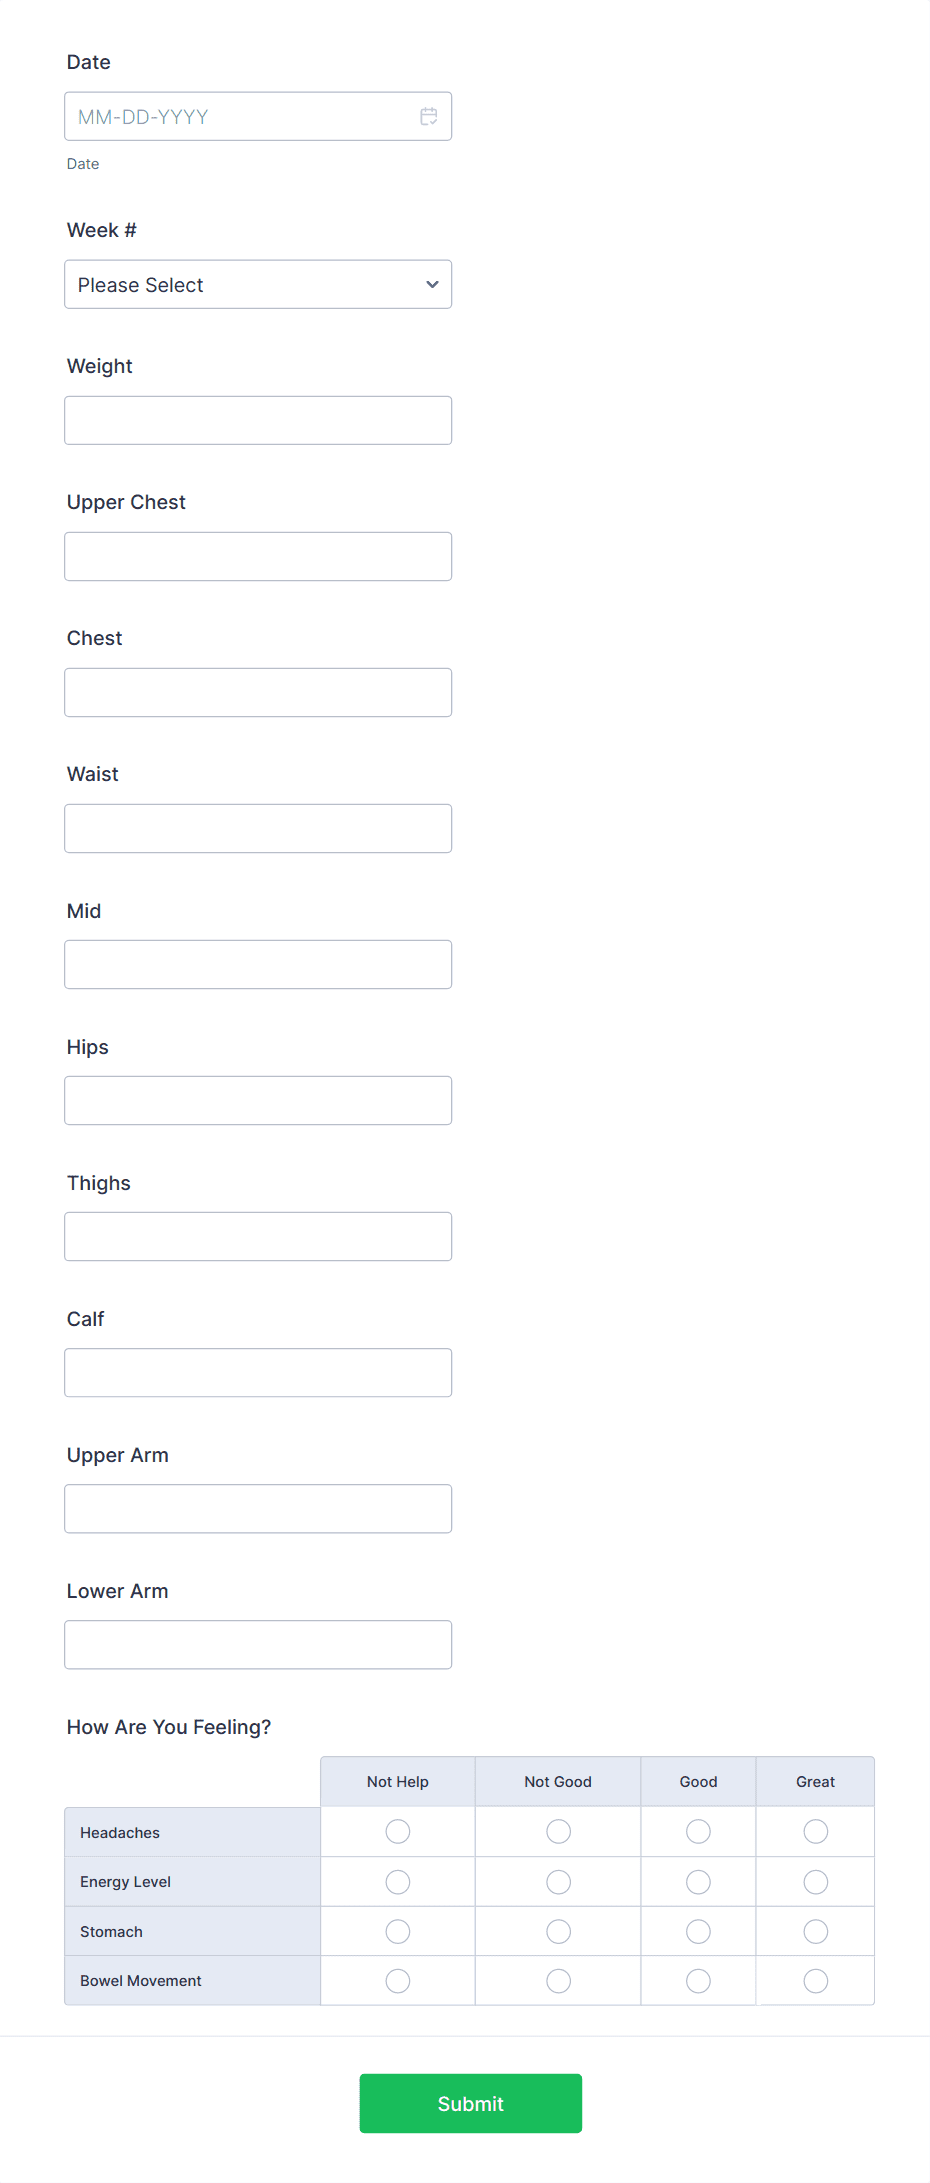Click the Weight input field
The height and width of the screenshot is (2183, 930).
257,420
